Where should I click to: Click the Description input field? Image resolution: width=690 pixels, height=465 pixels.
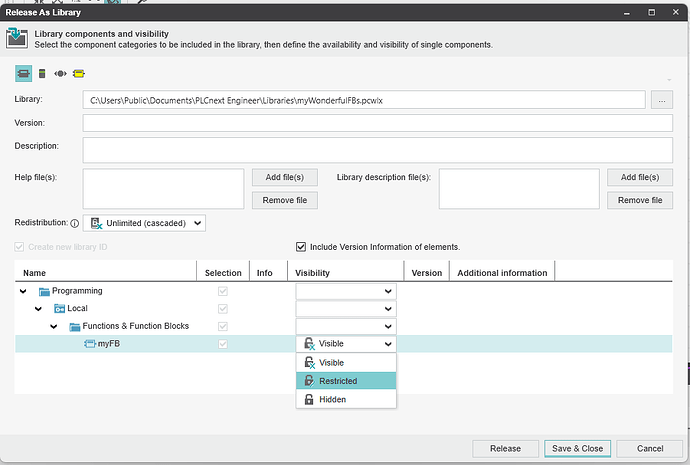point(378,150)
